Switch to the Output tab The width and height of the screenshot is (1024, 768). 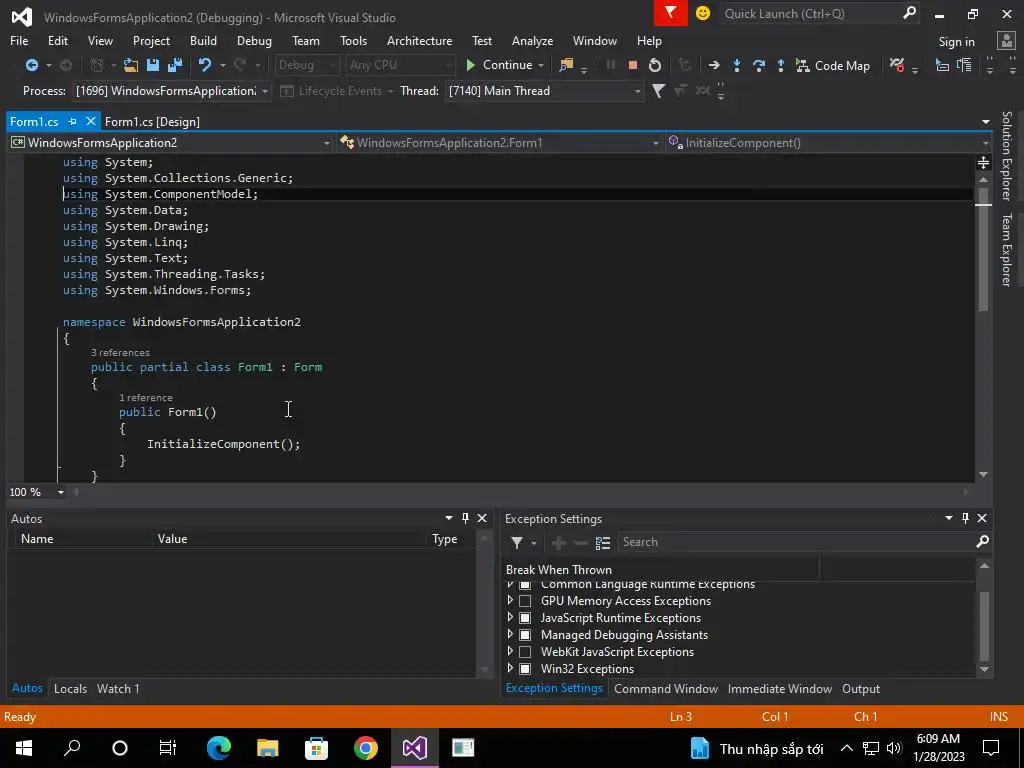(861, 688)
